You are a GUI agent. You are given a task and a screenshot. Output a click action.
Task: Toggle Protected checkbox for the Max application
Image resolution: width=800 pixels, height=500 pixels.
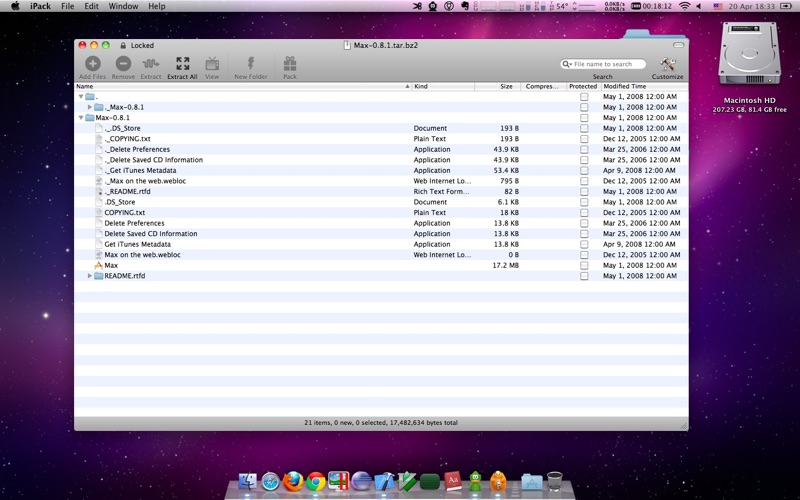tap(584, 265)
